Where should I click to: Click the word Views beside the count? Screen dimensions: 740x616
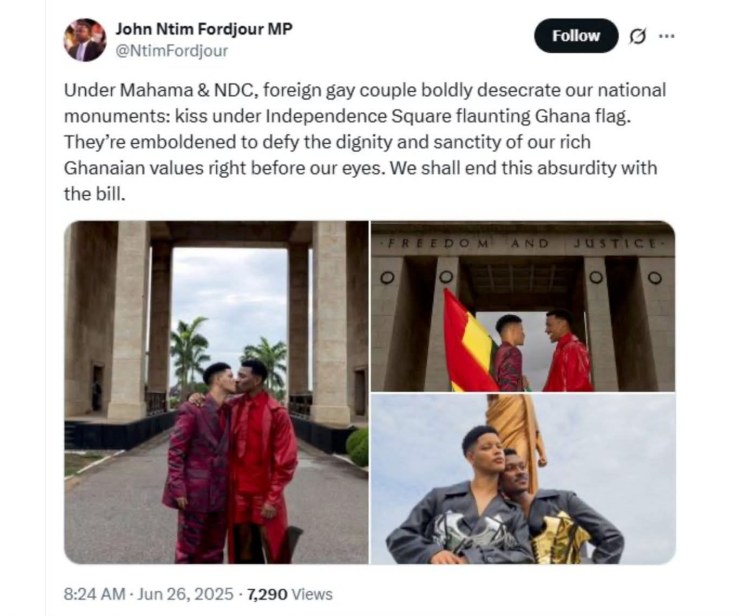312,594
